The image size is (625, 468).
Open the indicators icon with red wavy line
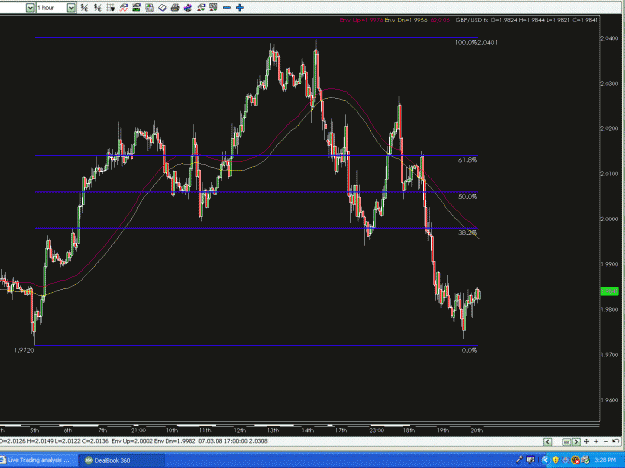pyautogui.click(x=124, y=8)
